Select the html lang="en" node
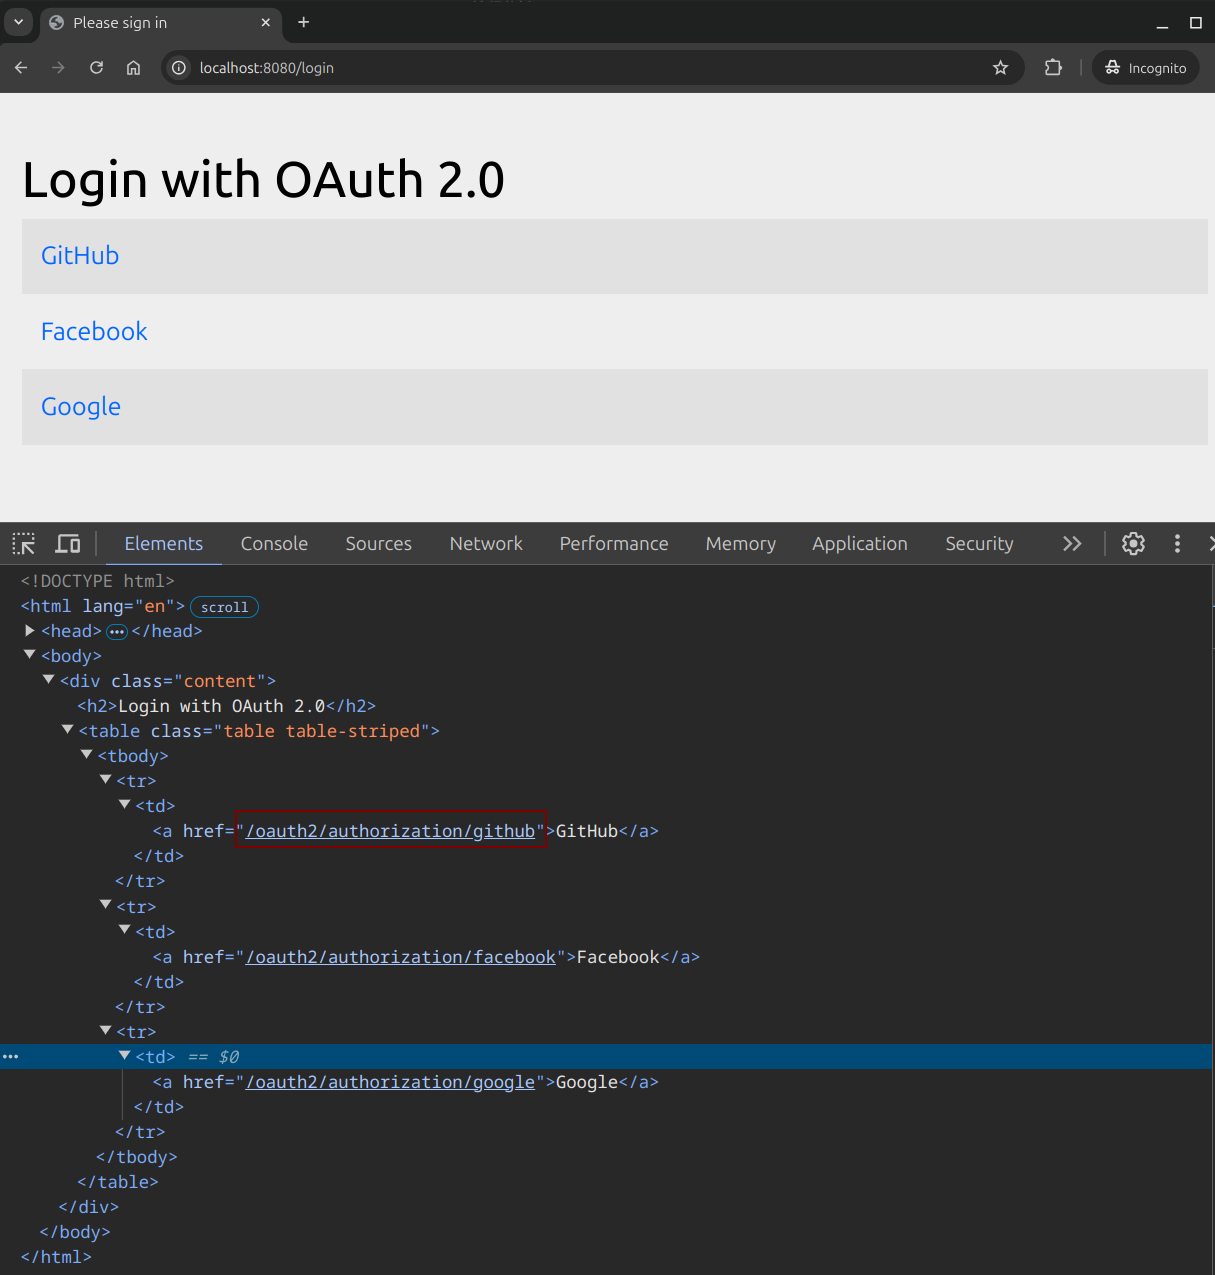The width and height of the screenshot is (1215, 1275). click(103, 606)
